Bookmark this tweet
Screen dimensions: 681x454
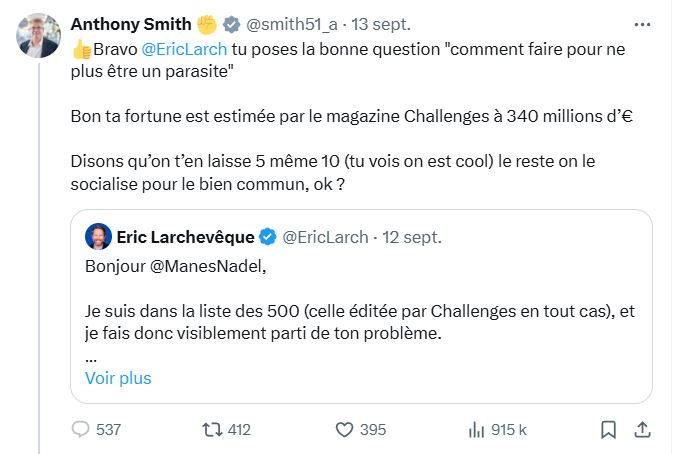pos(608,429)
